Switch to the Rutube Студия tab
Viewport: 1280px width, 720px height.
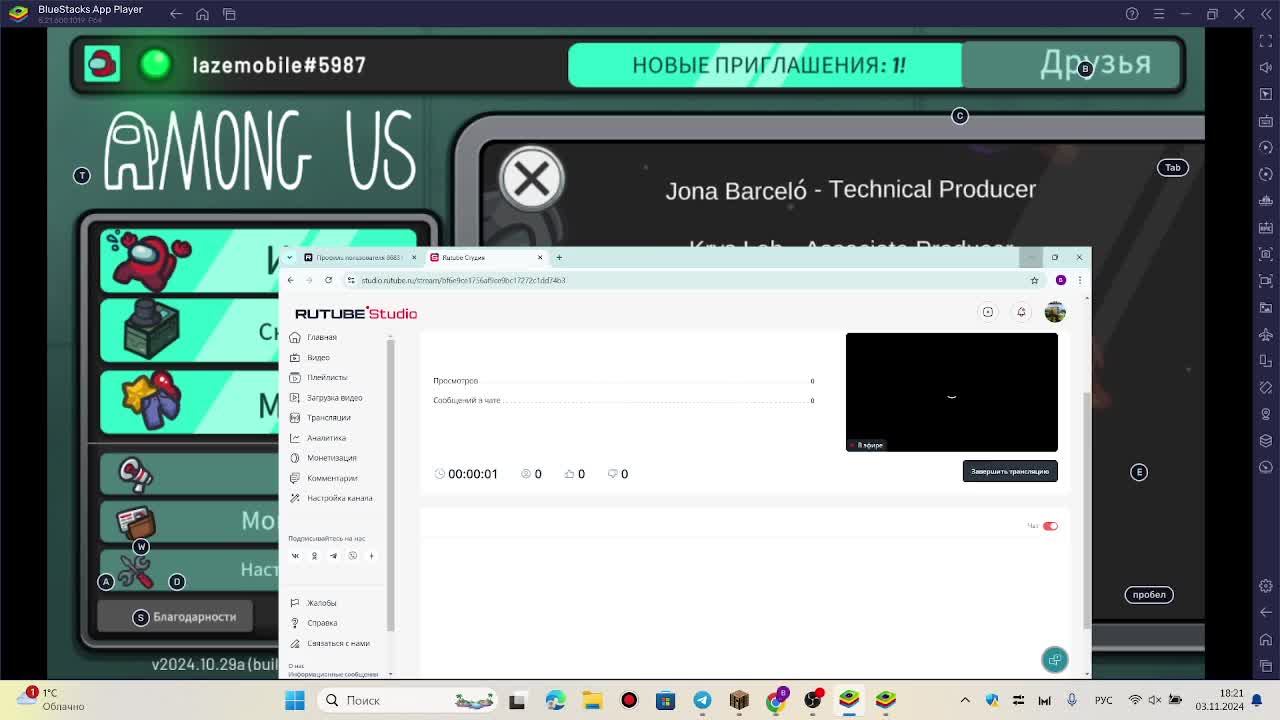(x=485, y=258)
